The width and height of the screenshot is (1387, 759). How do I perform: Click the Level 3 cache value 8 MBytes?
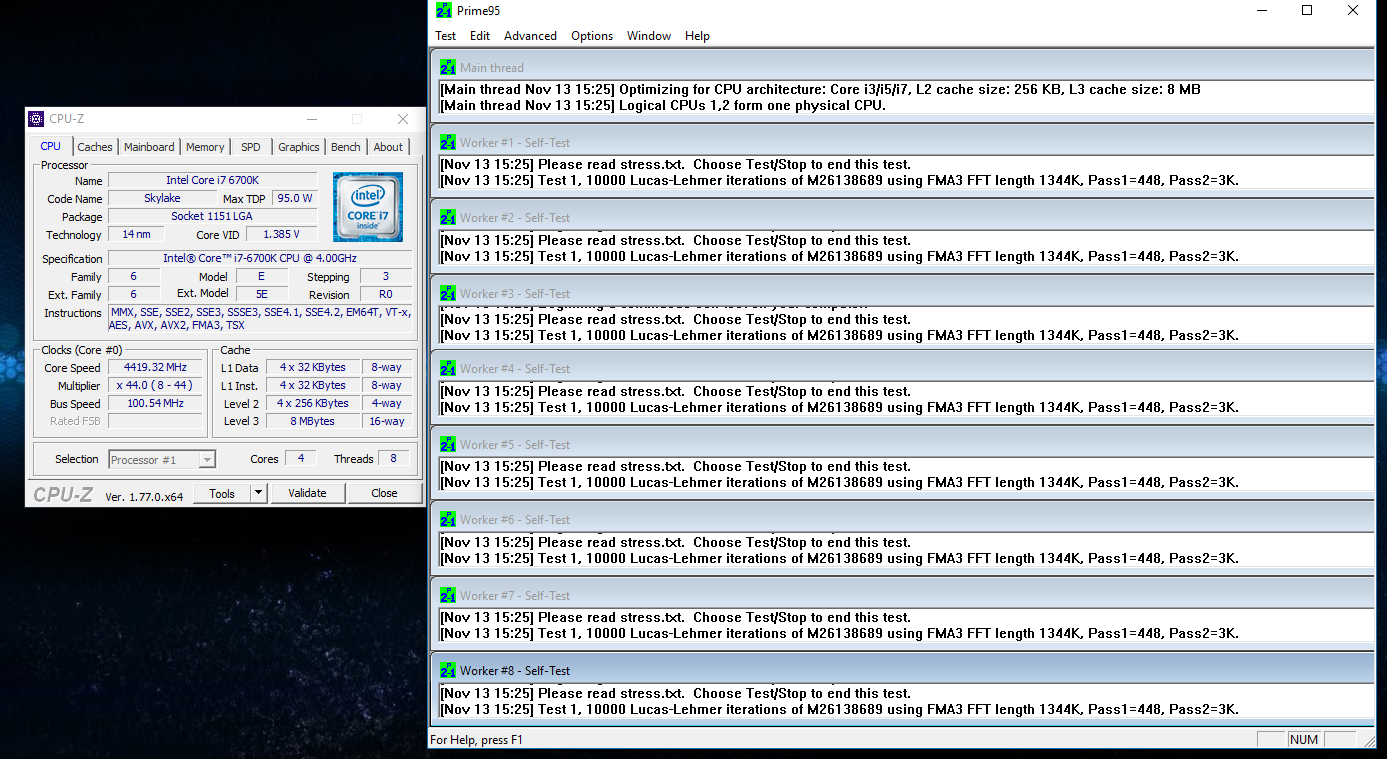click(313, 422)
